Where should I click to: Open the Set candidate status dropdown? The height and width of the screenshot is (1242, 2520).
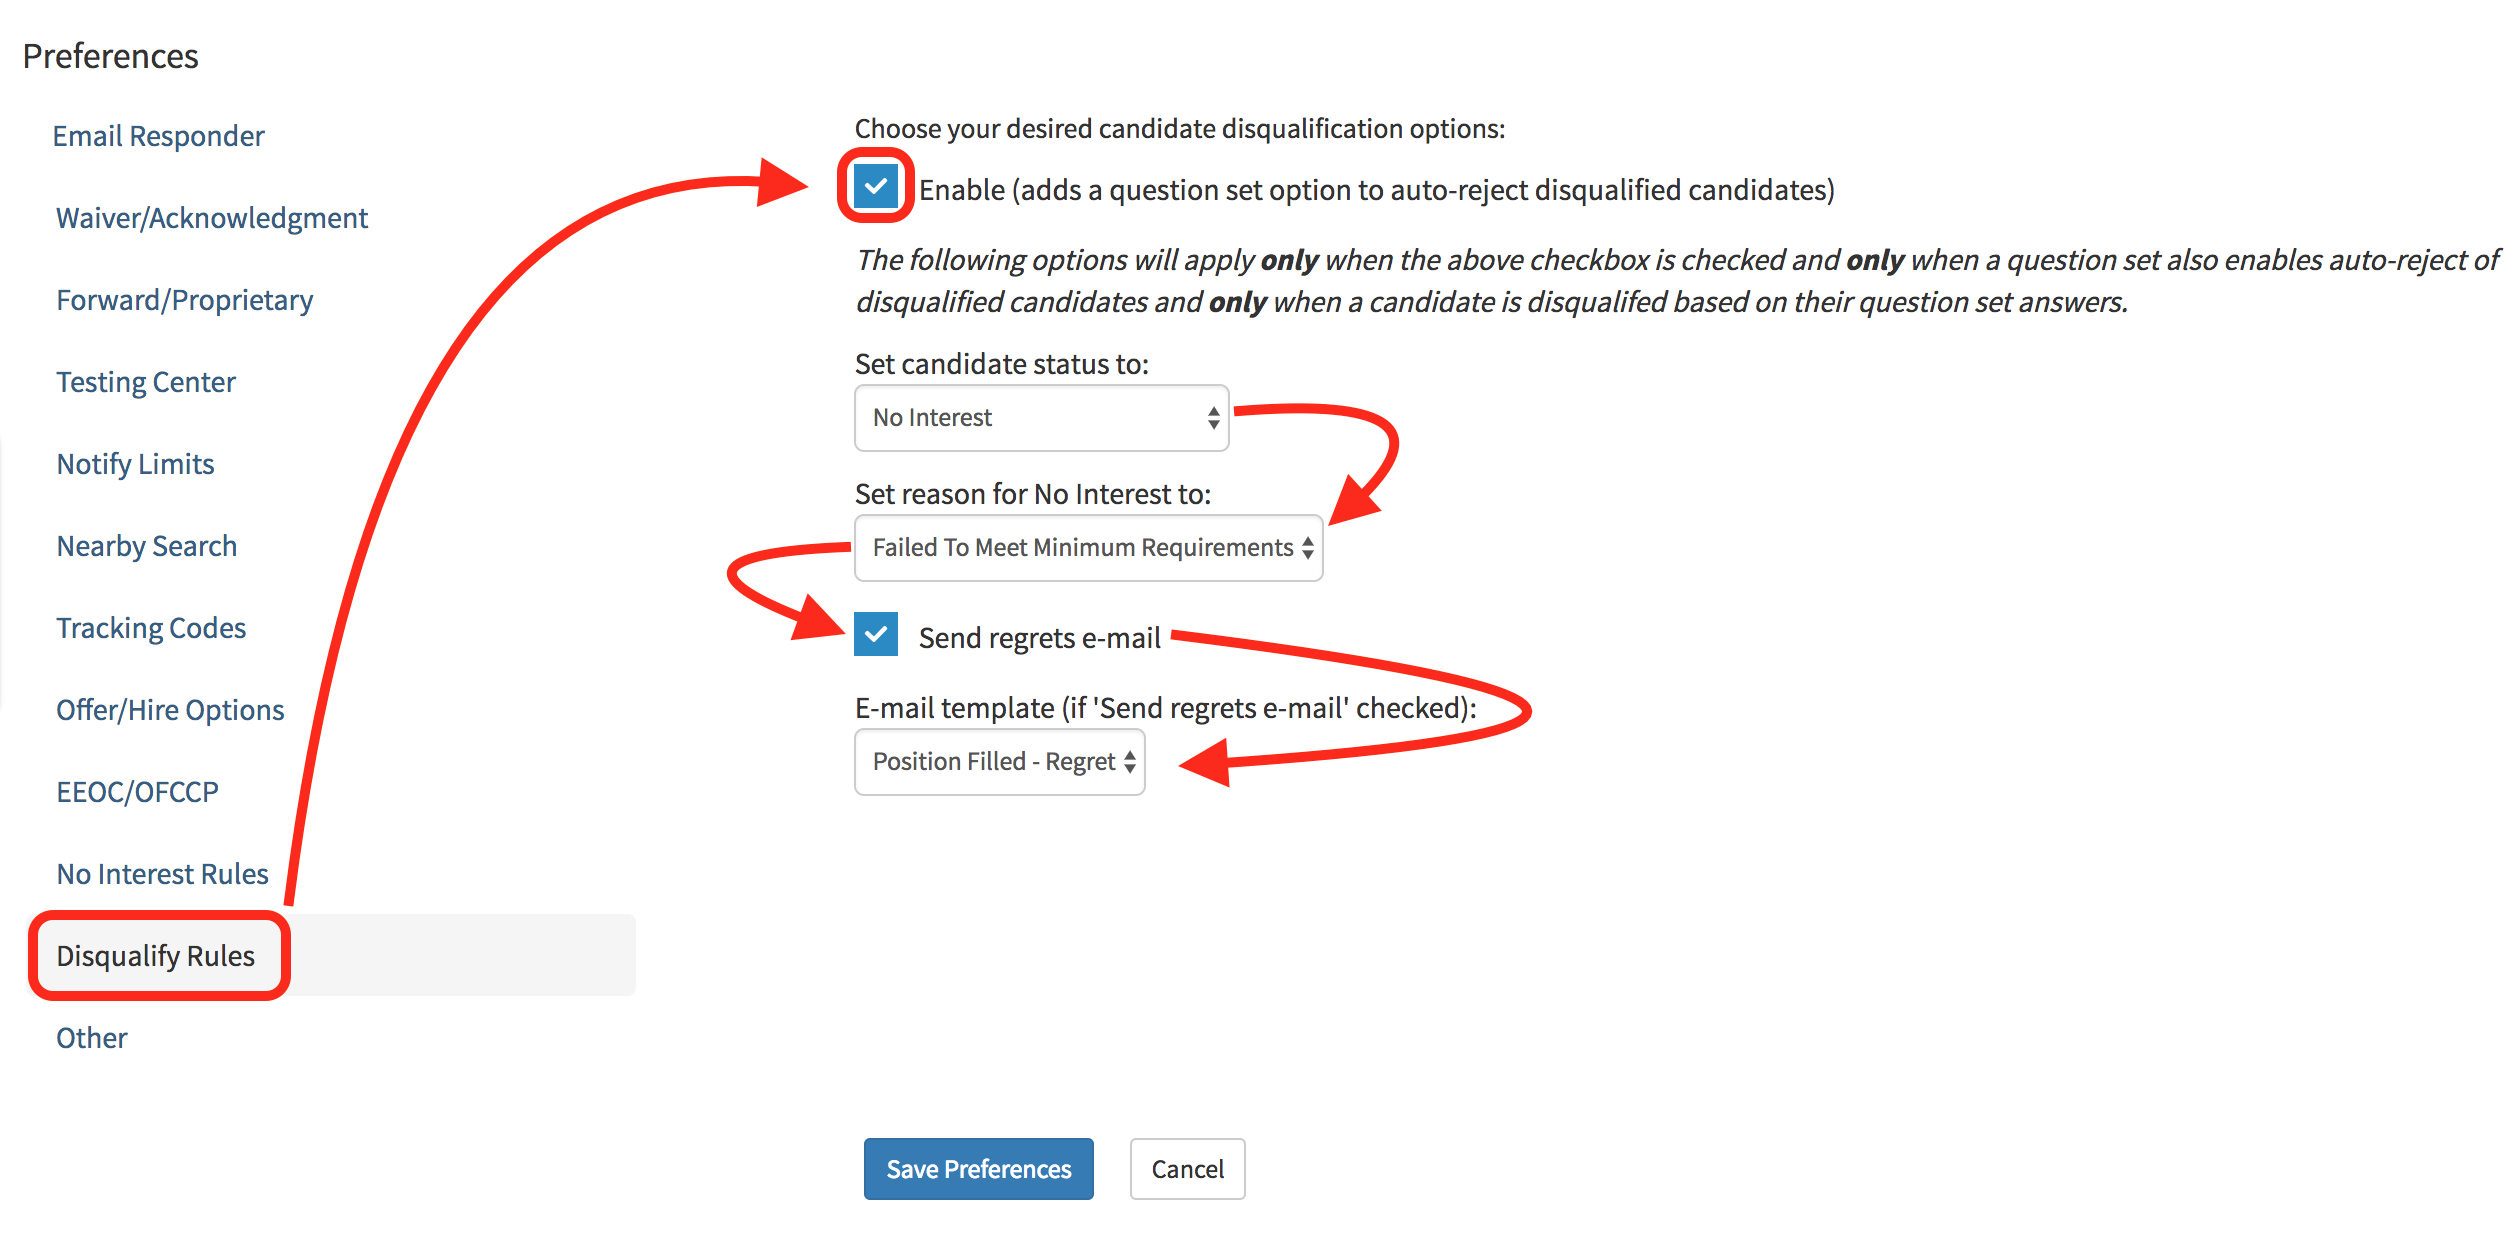1040,417
